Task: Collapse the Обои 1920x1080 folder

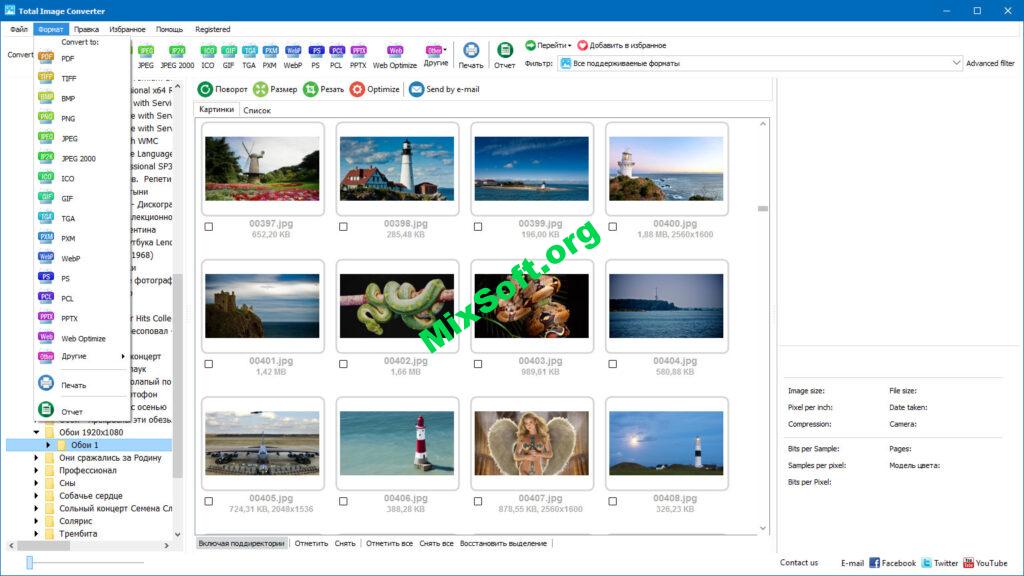Action: click(37, 432)
